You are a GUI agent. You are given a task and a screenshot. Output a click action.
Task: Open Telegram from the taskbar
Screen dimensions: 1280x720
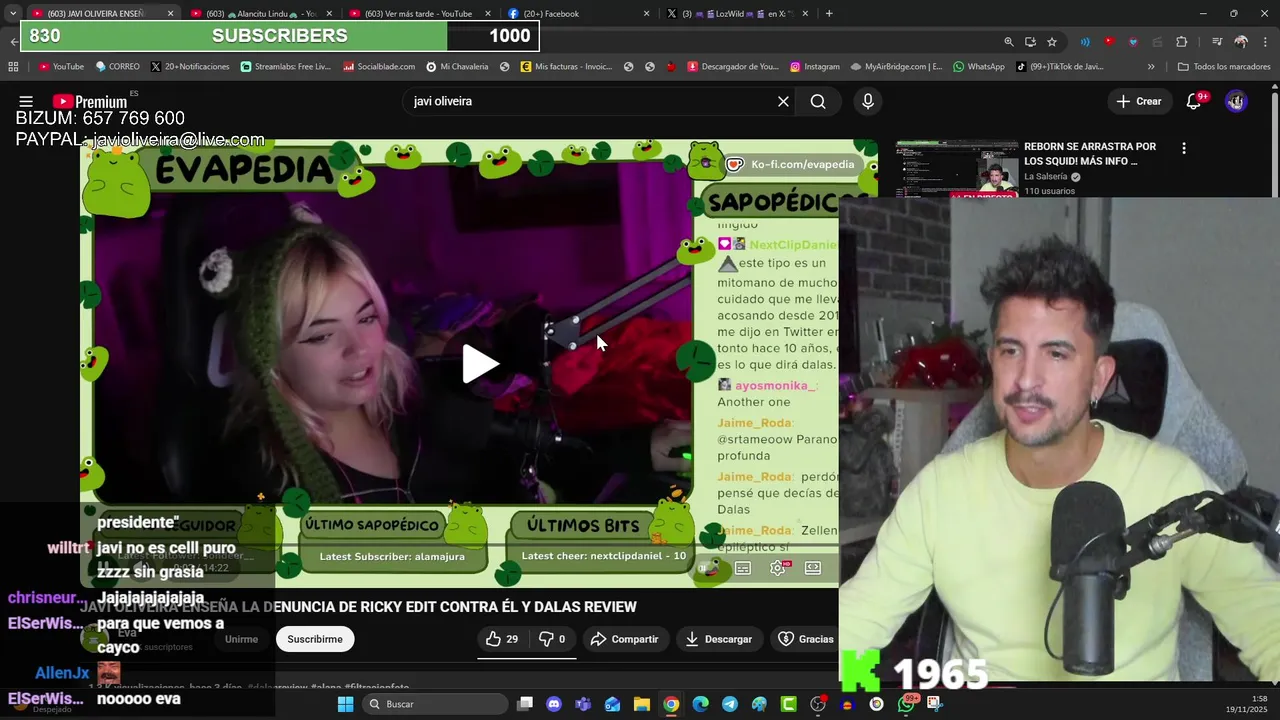(x=730, y=704)
